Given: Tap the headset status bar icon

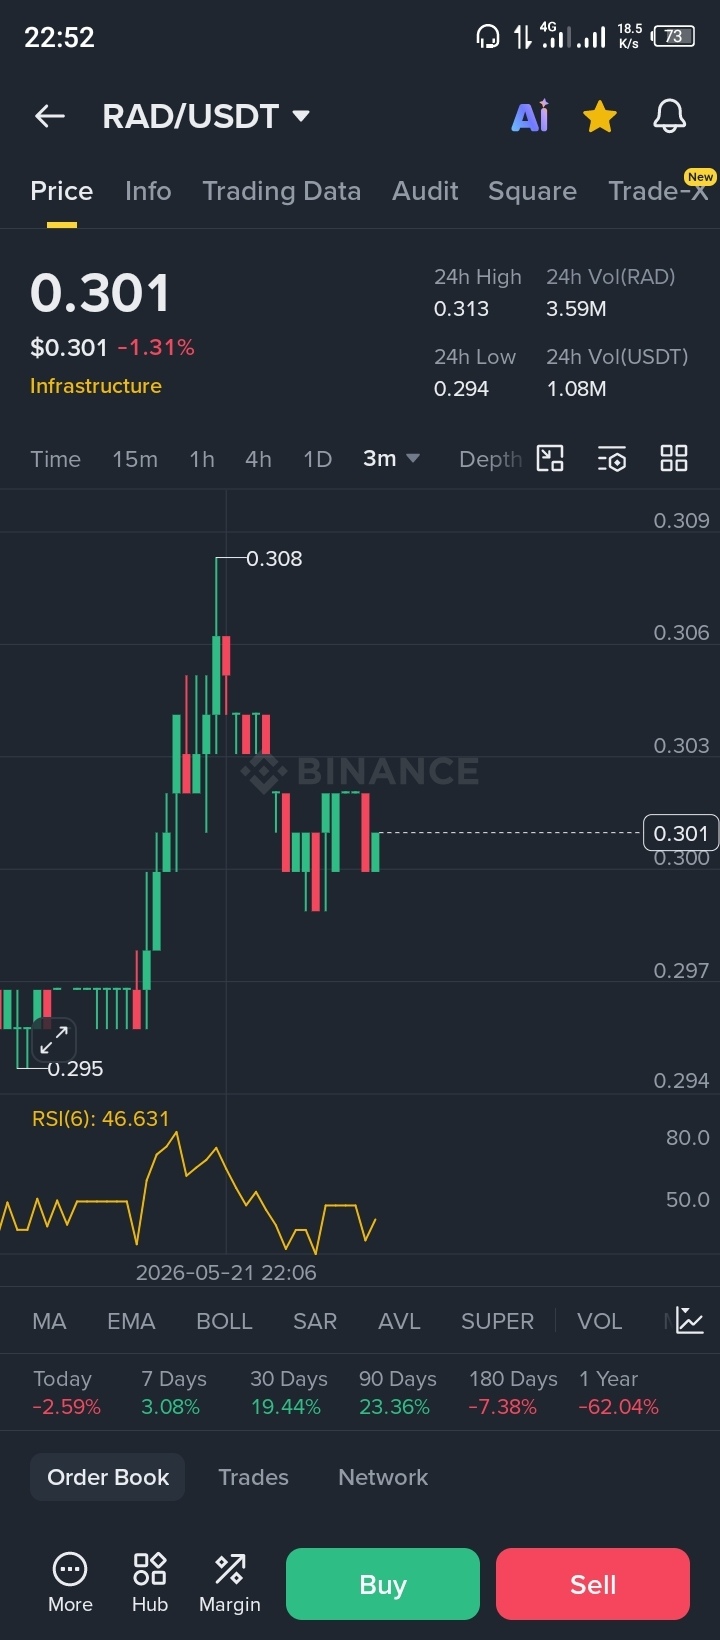Looking at the screenshot, I should pyautogui.click(x=487, y=38).
